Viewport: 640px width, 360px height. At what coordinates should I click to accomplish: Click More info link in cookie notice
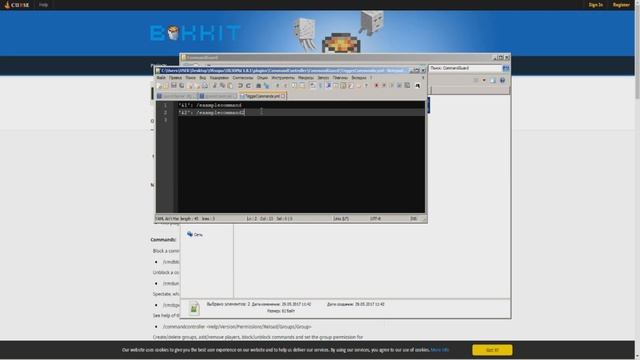click(440, 350)
